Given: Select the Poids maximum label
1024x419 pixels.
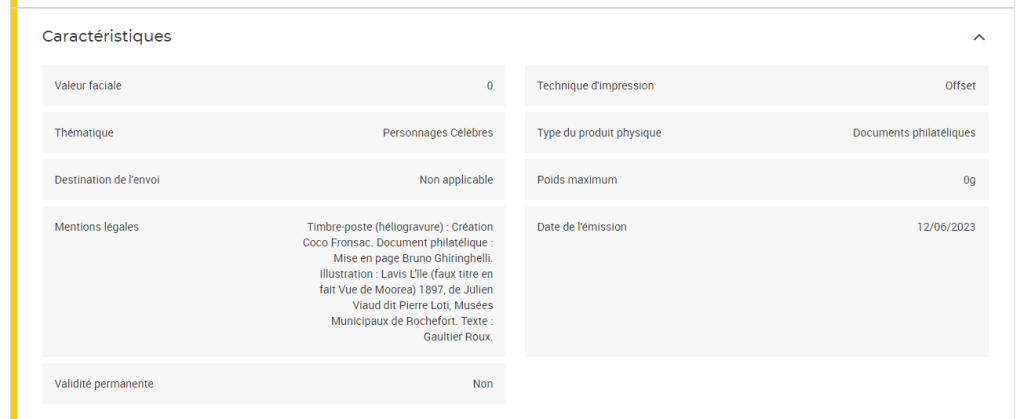Looking at the screenshot, I should (x=577, y=180).
